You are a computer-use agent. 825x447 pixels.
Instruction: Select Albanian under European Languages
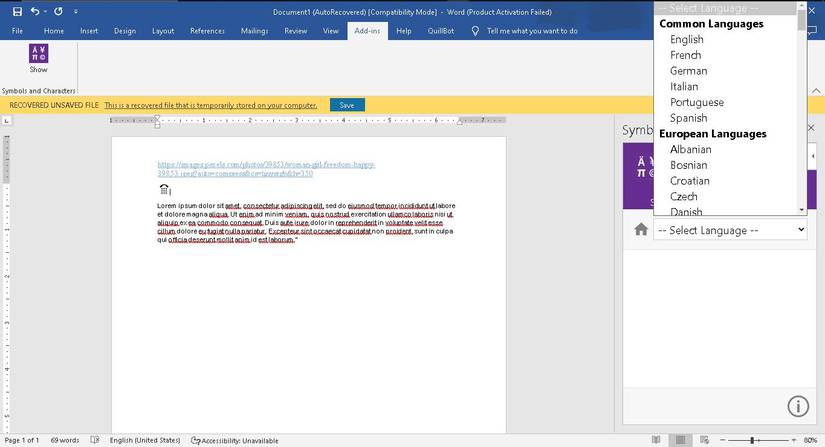pos(690,149)
